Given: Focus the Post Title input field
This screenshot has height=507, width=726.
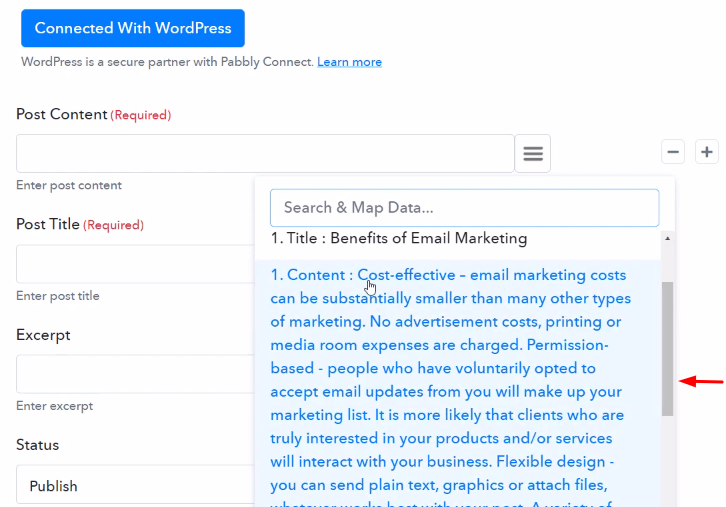Looking at the screenshot, I should 136,264.
